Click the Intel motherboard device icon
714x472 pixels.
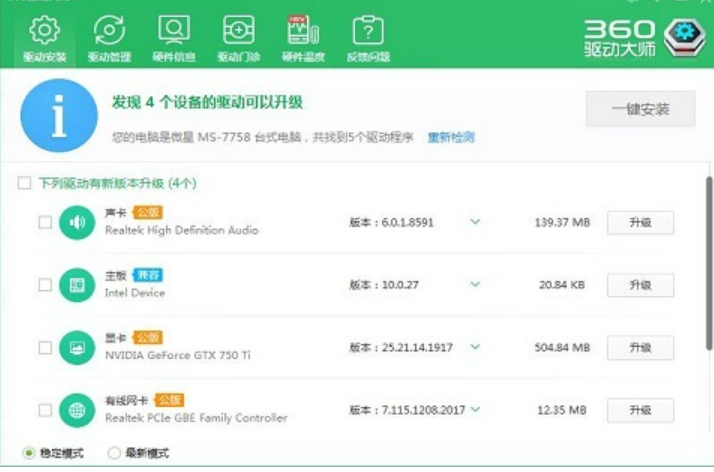coord(77,285)
